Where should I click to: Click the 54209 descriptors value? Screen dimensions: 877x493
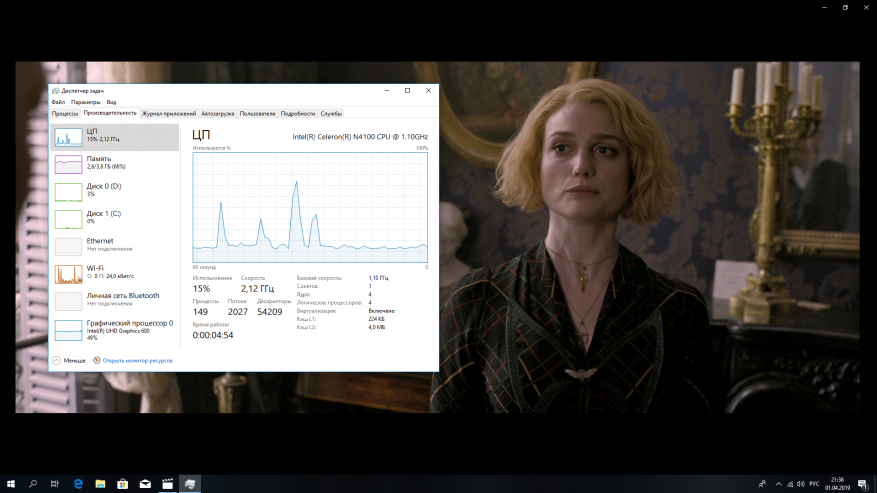[x=270, y=312]
